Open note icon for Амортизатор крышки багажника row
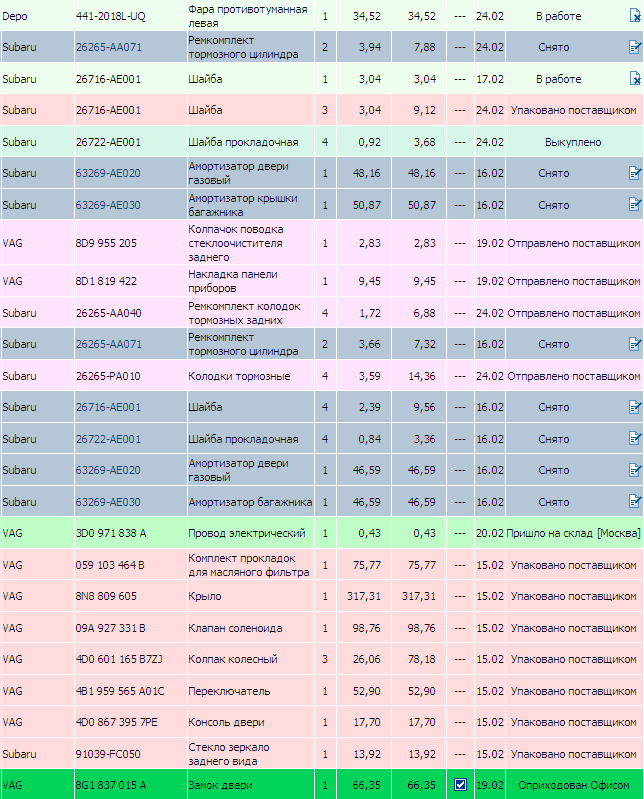The height and width of the screenshot is (799, 644). point(635,205)
